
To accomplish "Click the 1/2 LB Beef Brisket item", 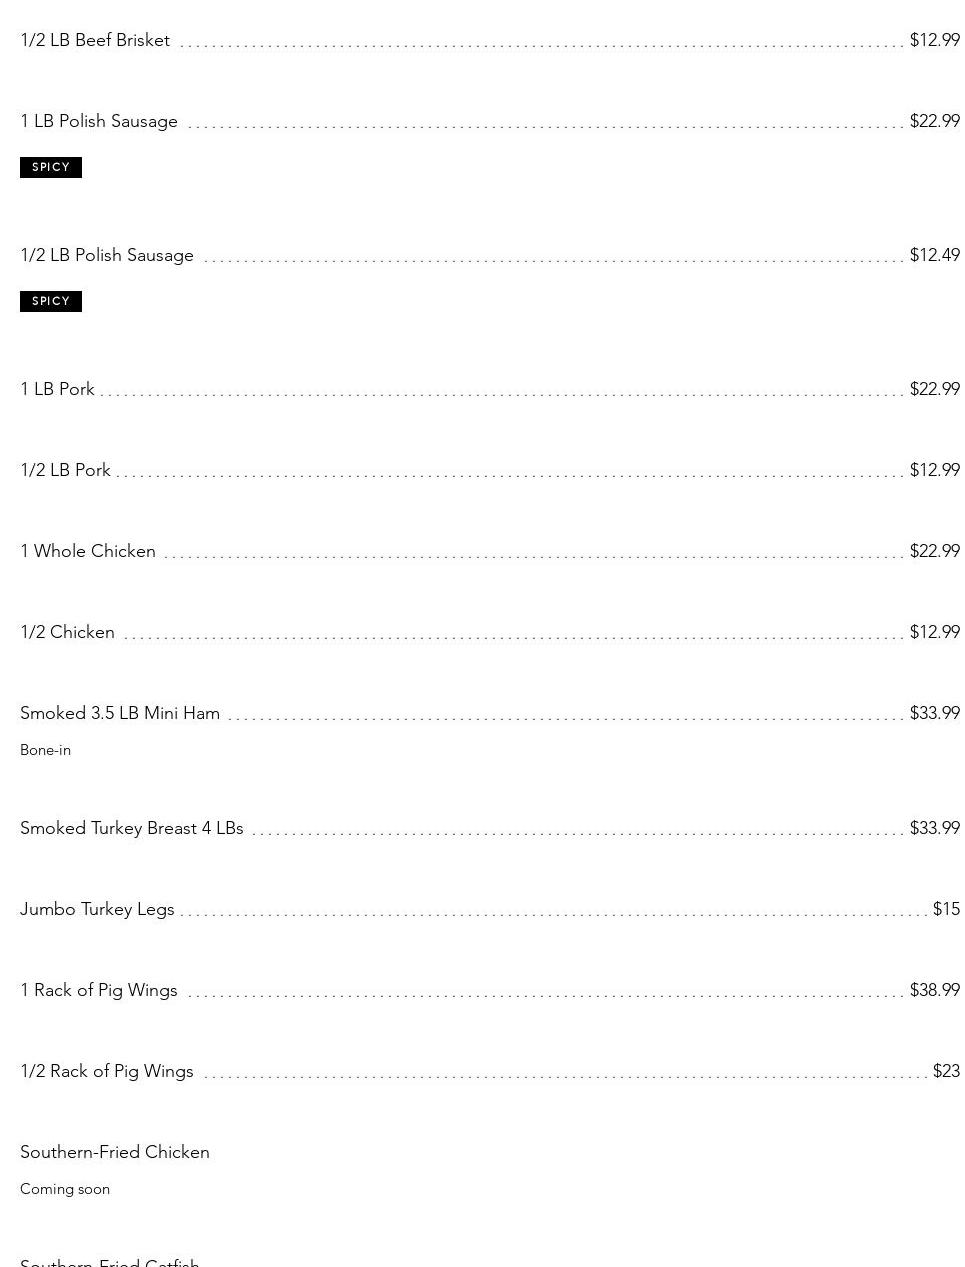I will click(x=95, y=40).
